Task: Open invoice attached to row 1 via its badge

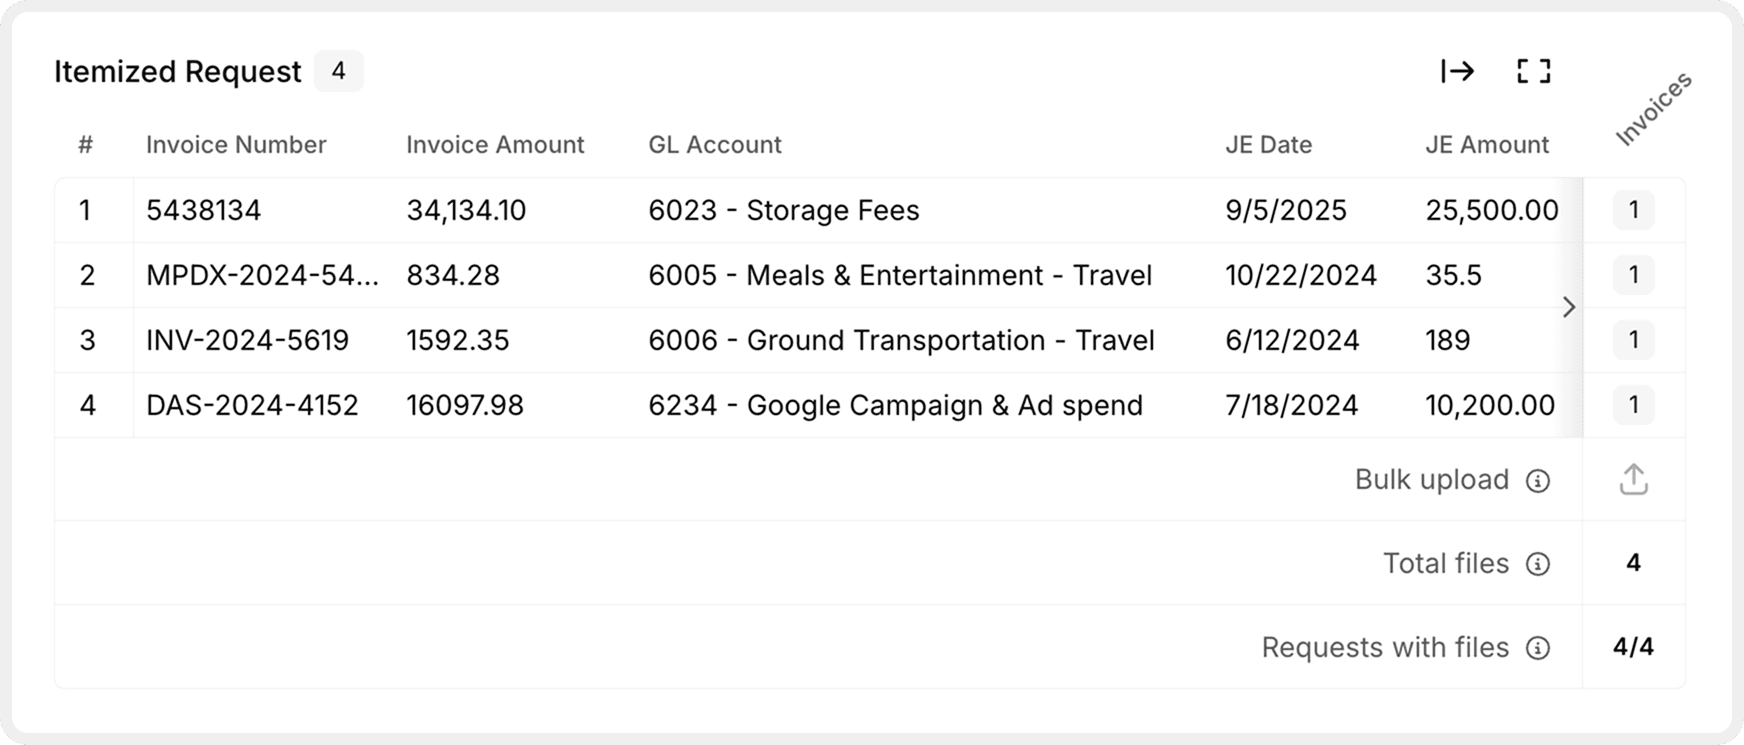Action: tap(1632, 210)
